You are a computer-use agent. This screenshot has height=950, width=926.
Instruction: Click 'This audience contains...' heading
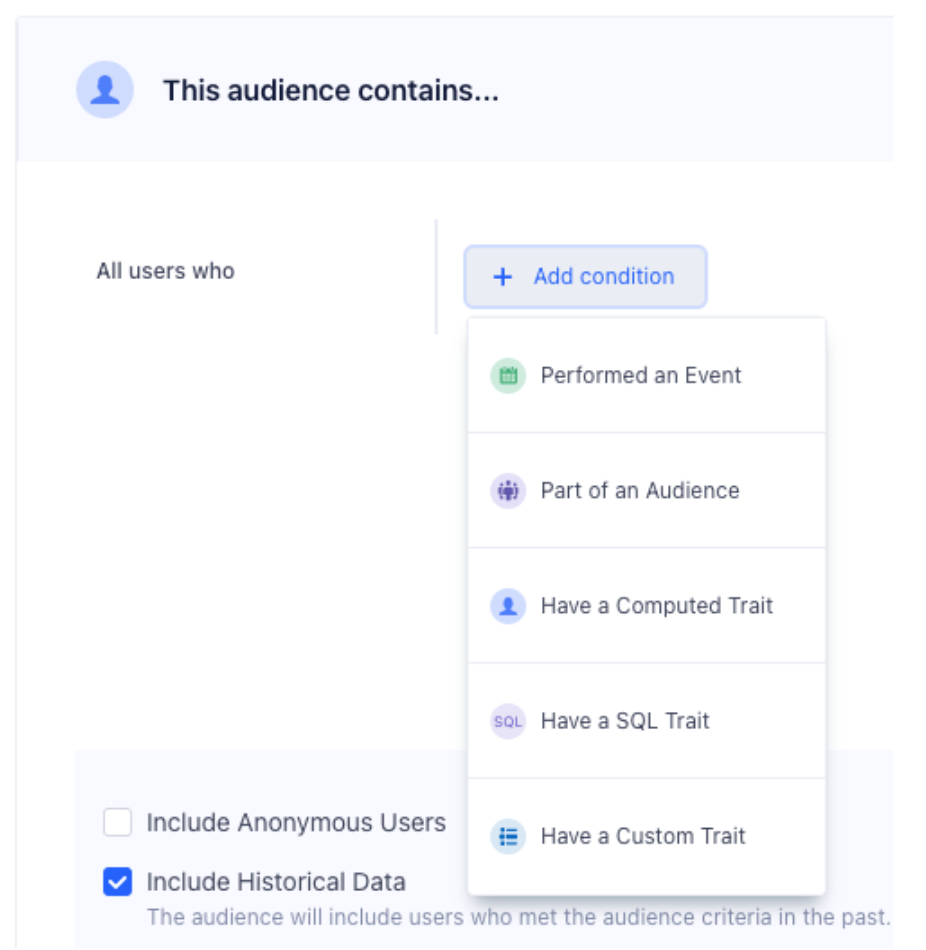click(331, 90)
